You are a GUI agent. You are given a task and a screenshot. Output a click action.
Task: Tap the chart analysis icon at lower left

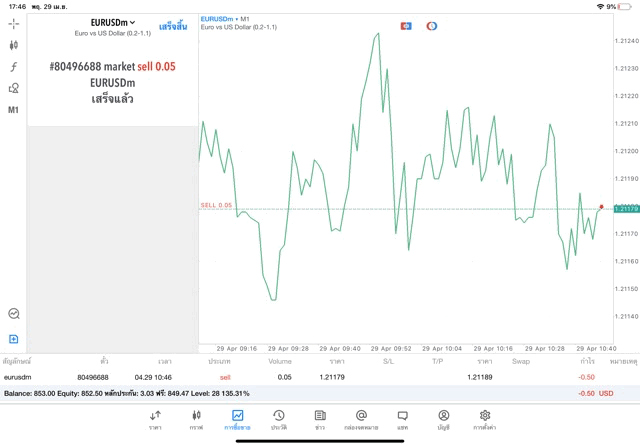[x=14, y=314]
